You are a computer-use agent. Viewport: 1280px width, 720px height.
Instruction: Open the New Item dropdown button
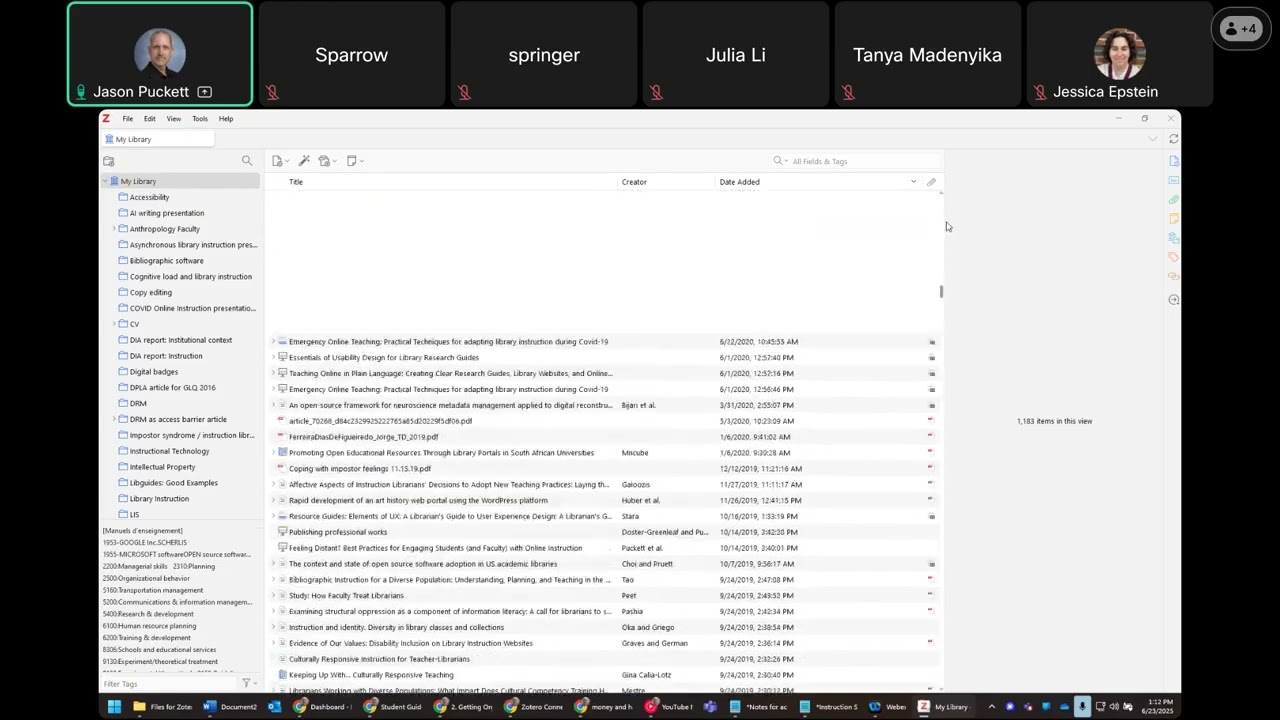280,161
